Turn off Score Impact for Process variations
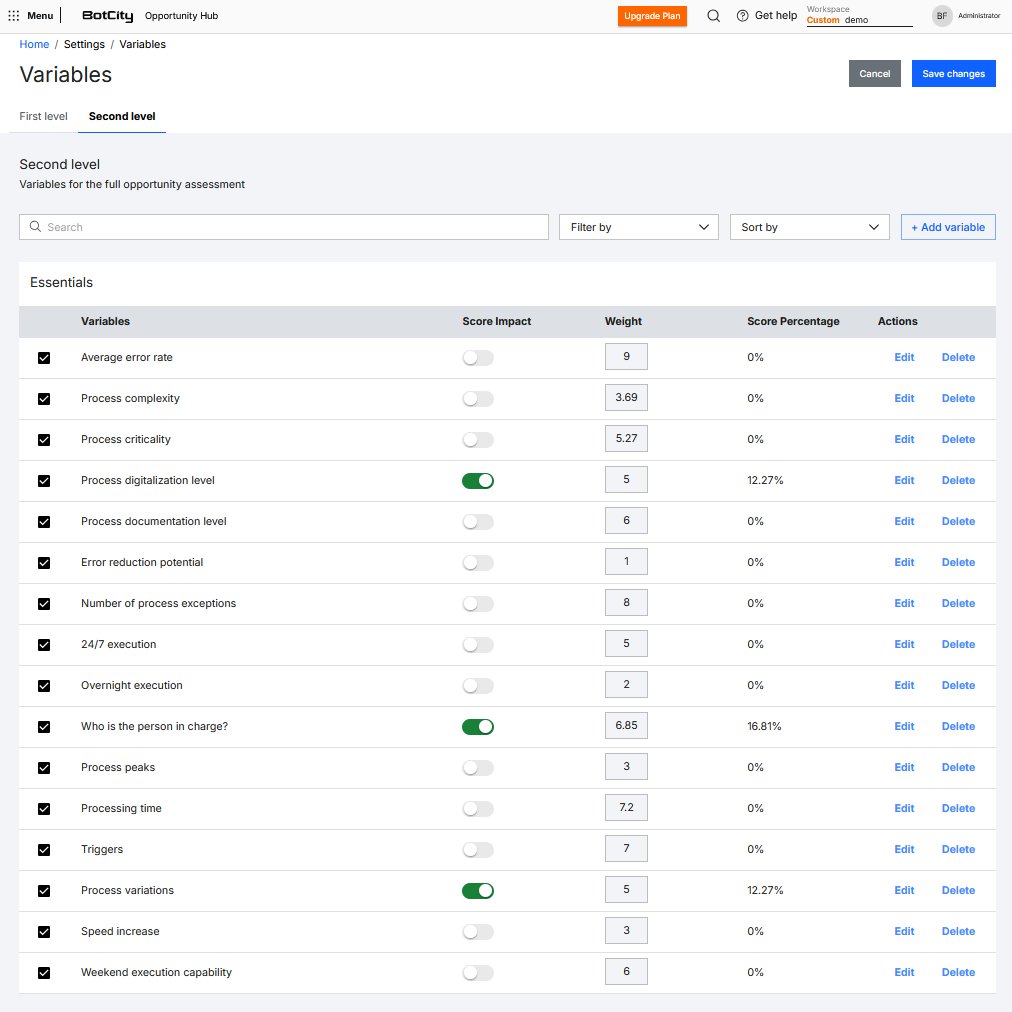1012x1012 pixels. (478, 891)
